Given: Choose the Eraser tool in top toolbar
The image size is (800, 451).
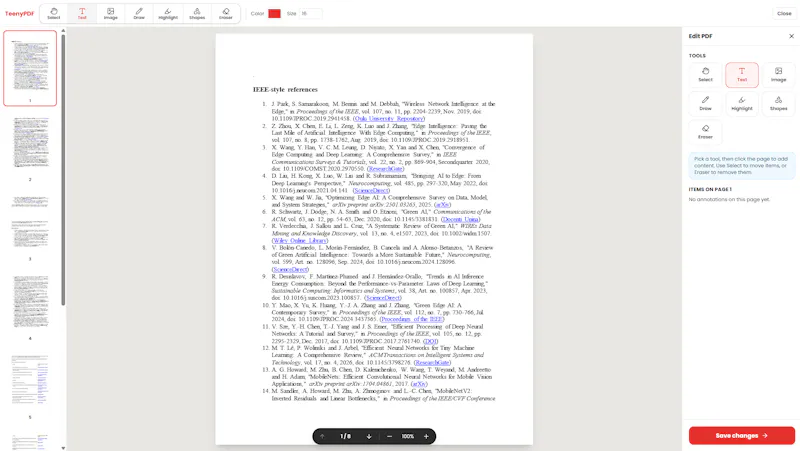Looking at the screenshot, I should pos(226,14).
